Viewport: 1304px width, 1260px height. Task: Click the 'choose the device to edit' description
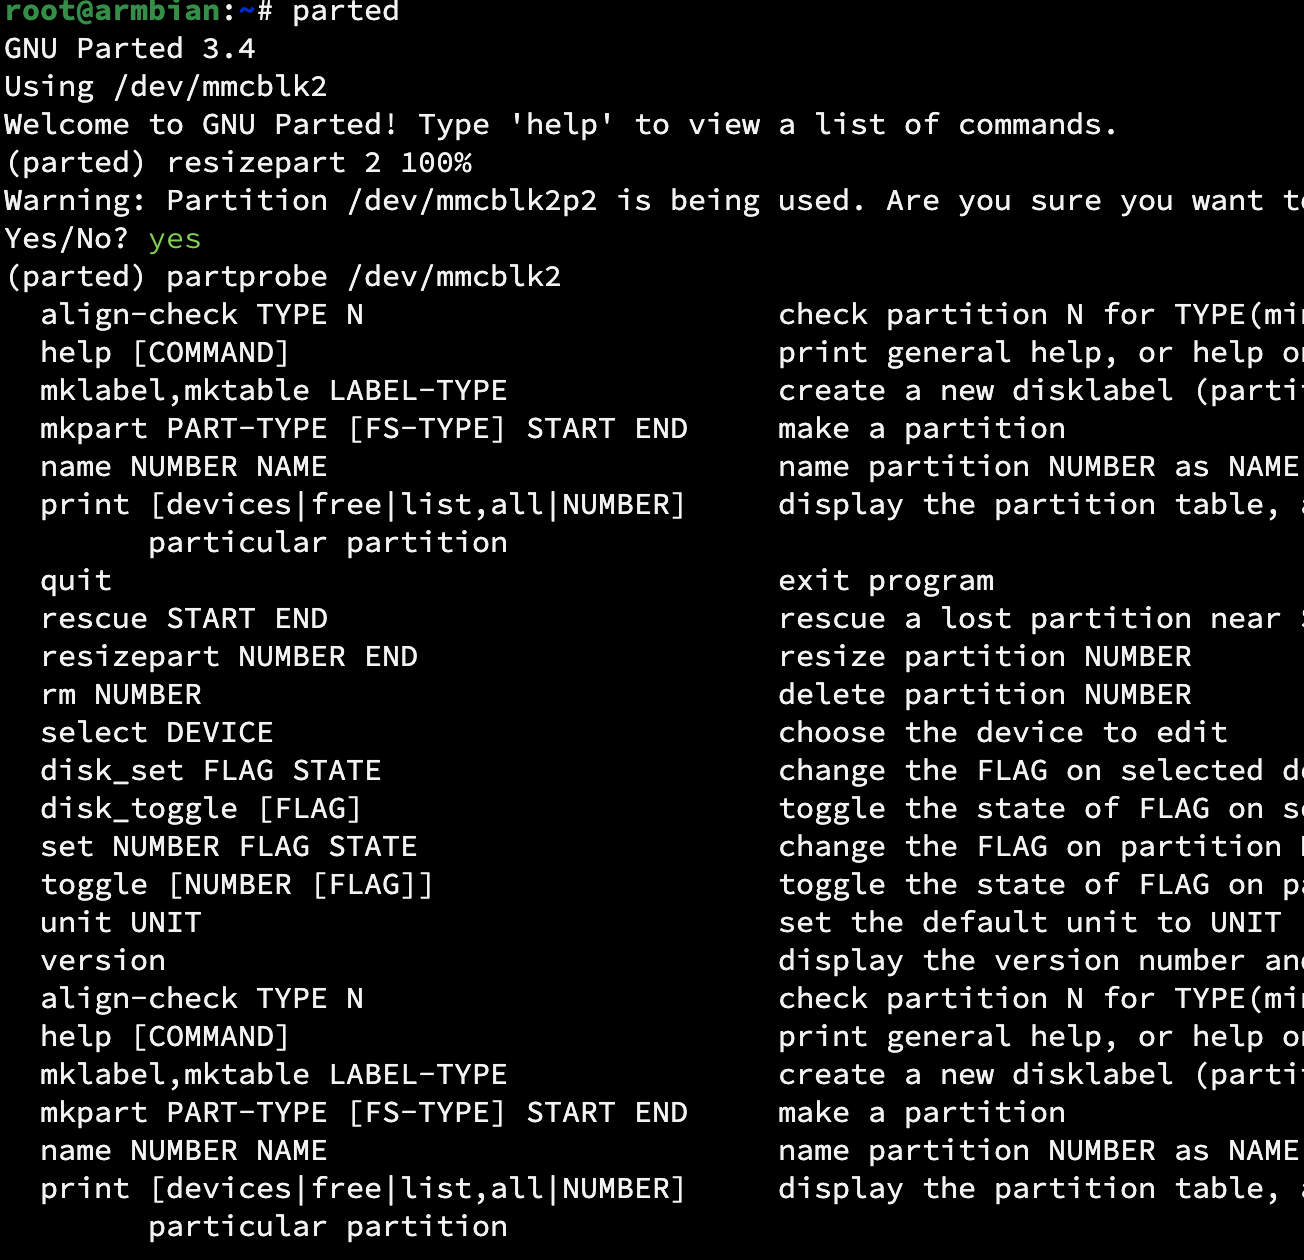[1003, 733]
